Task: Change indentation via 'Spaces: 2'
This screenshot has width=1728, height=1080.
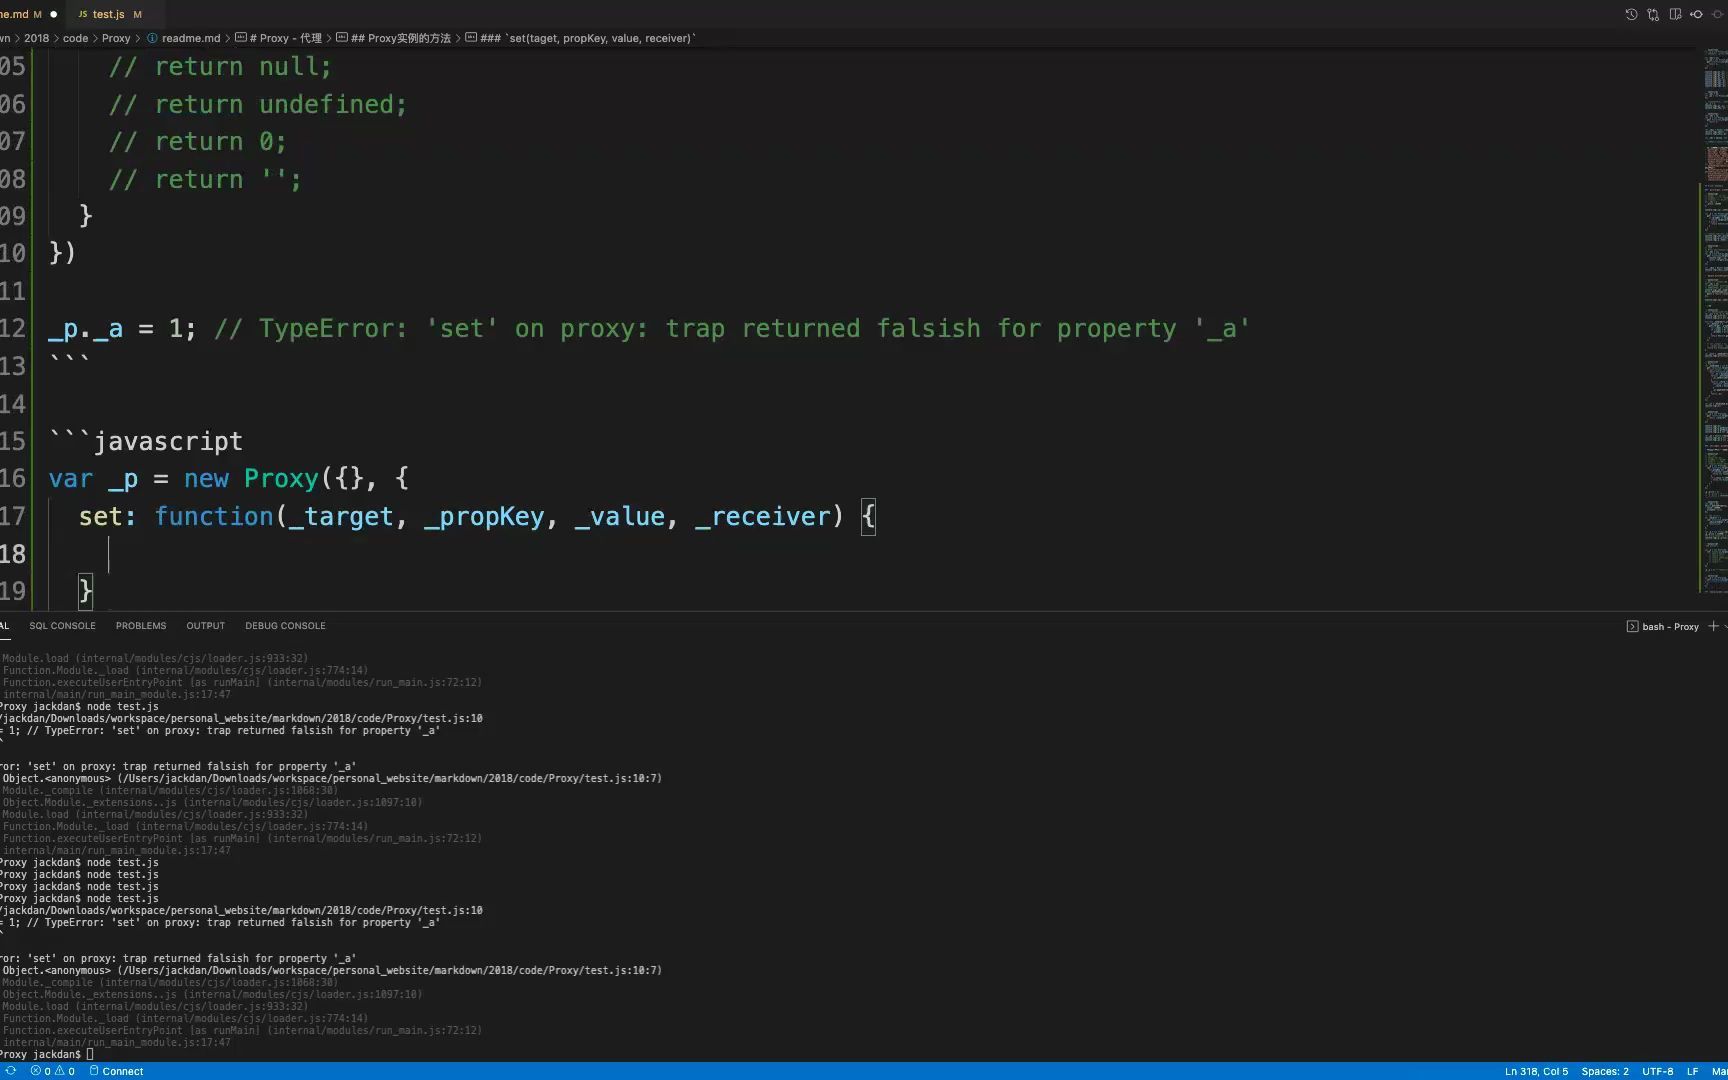Action: [x=1605, y=1071]
